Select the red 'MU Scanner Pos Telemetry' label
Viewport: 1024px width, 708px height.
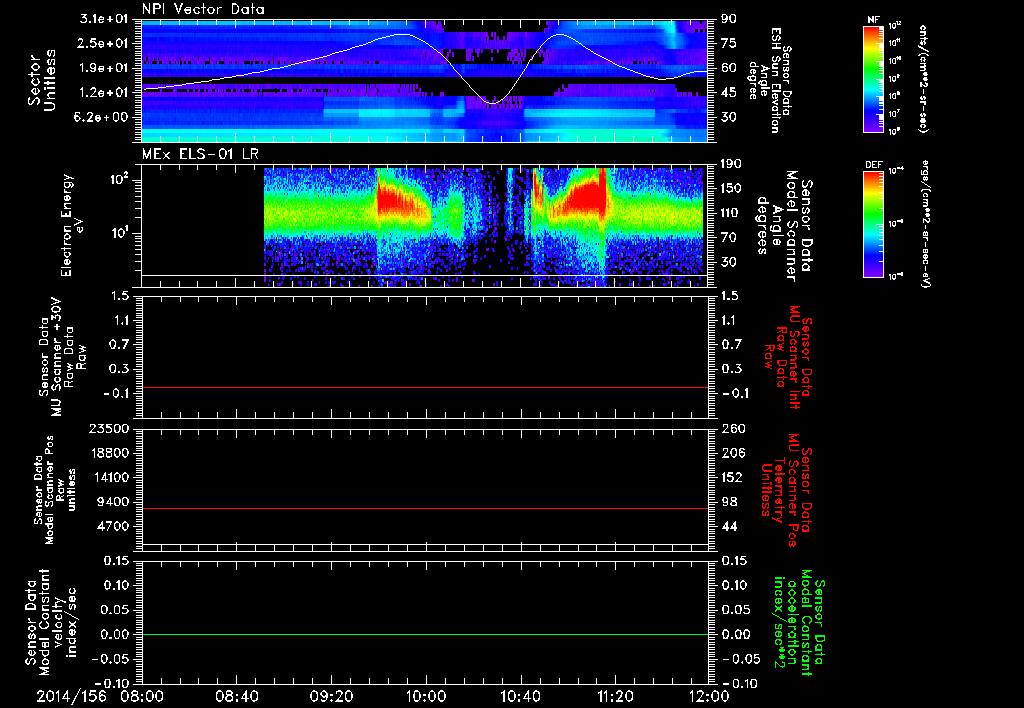786,490
